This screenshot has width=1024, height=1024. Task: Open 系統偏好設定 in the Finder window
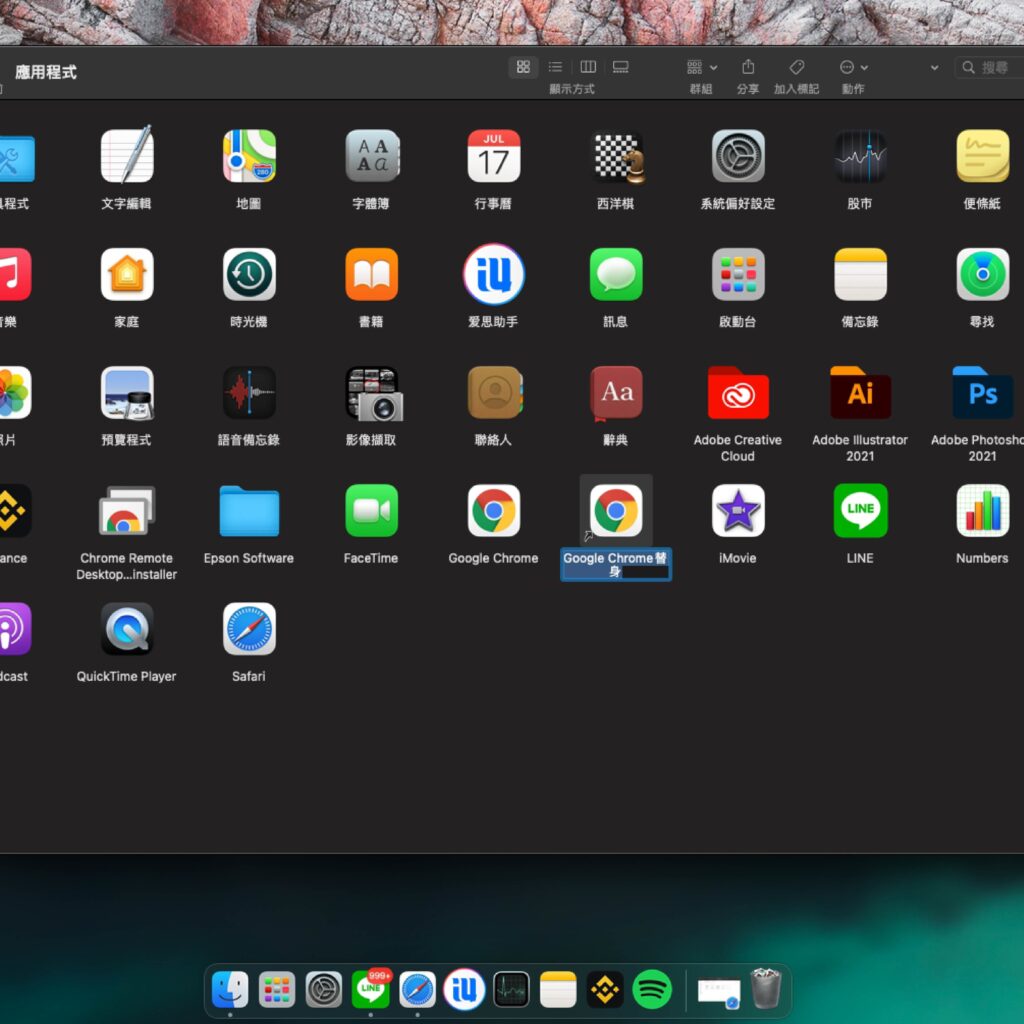(738, 157)
